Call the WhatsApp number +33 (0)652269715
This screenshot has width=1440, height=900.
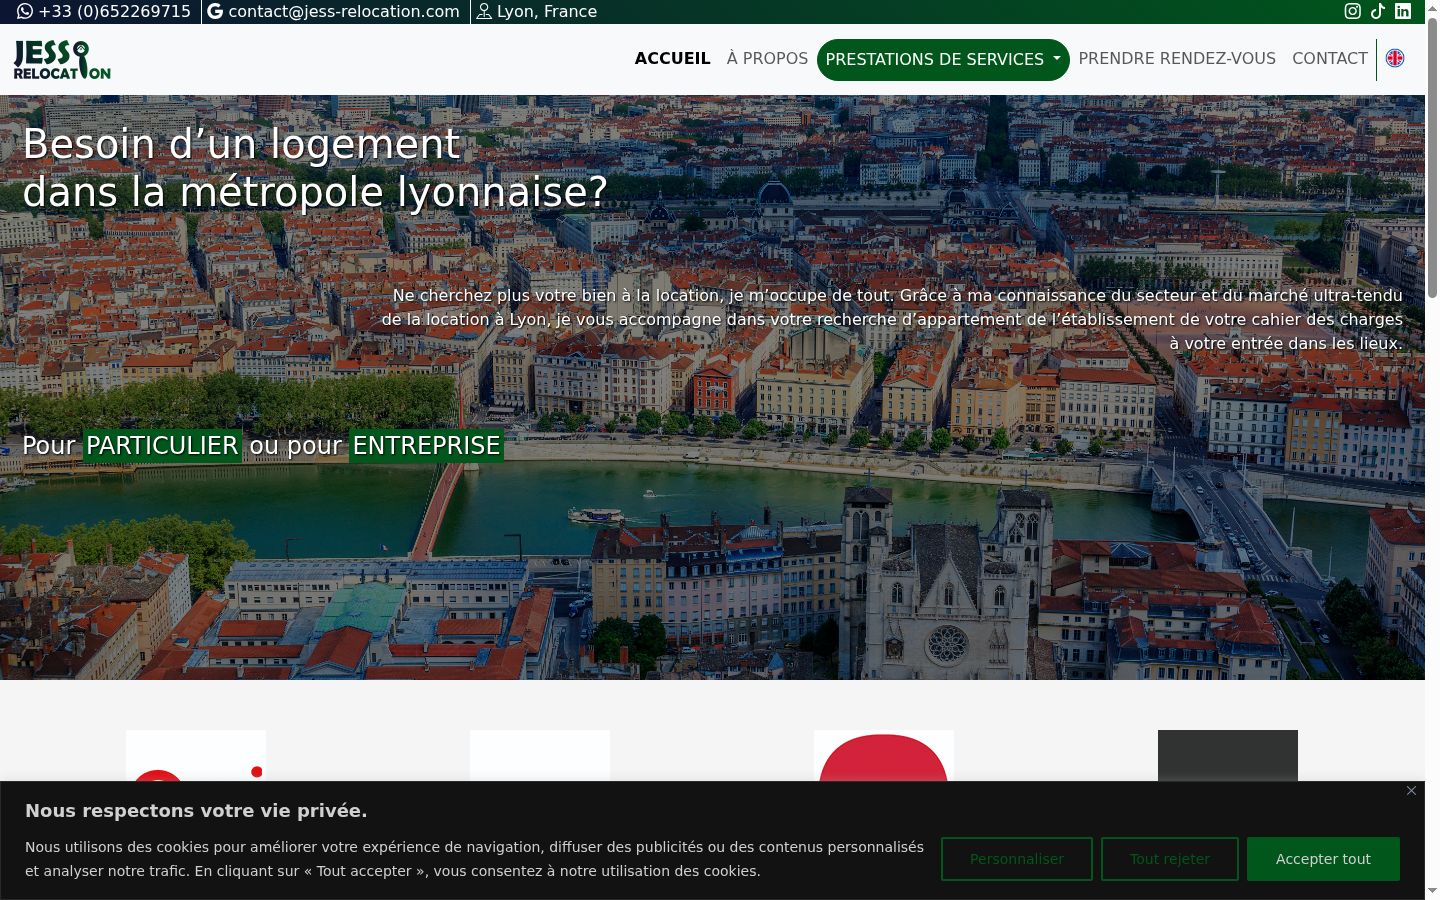click(x=104, y=11)
